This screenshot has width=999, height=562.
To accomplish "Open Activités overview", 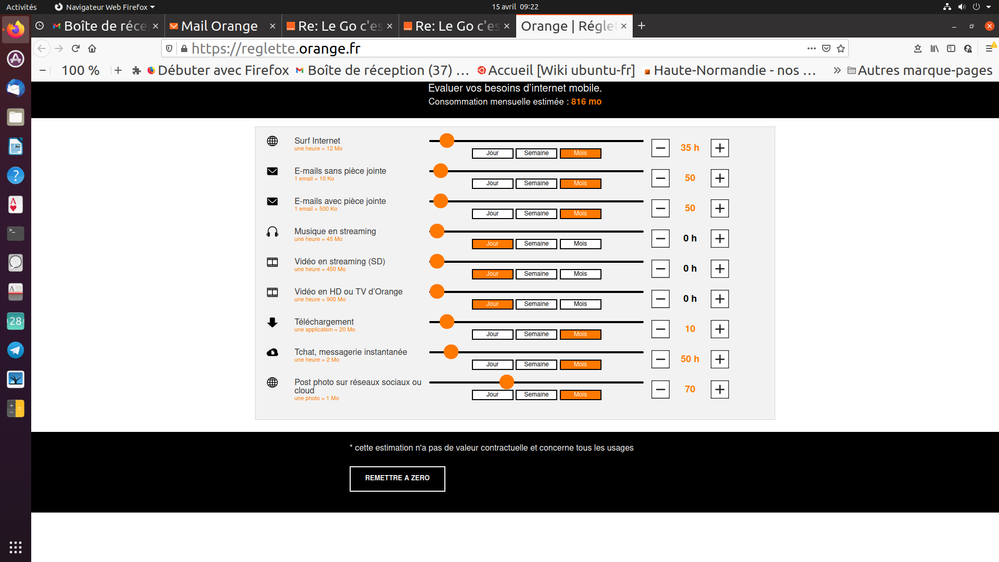I will pyautogui.click(x=21, y=7).
